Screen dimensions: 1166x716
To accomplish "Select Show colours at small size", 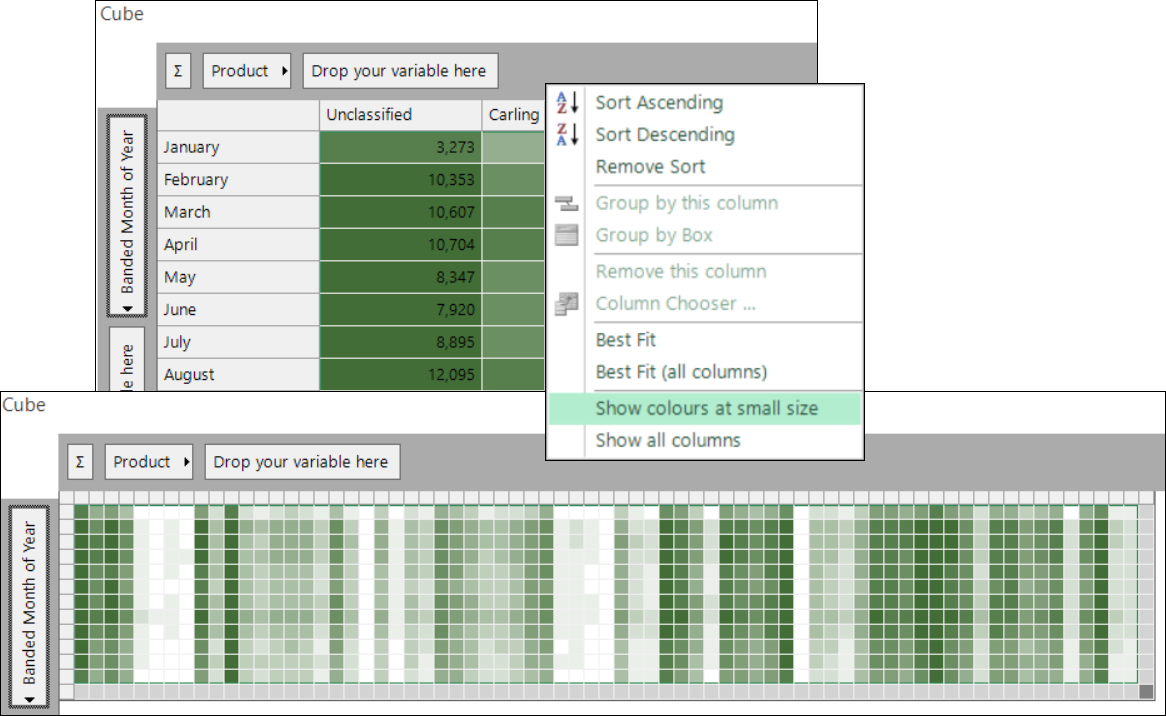I will pyautogui.click(x=704, y=408).
